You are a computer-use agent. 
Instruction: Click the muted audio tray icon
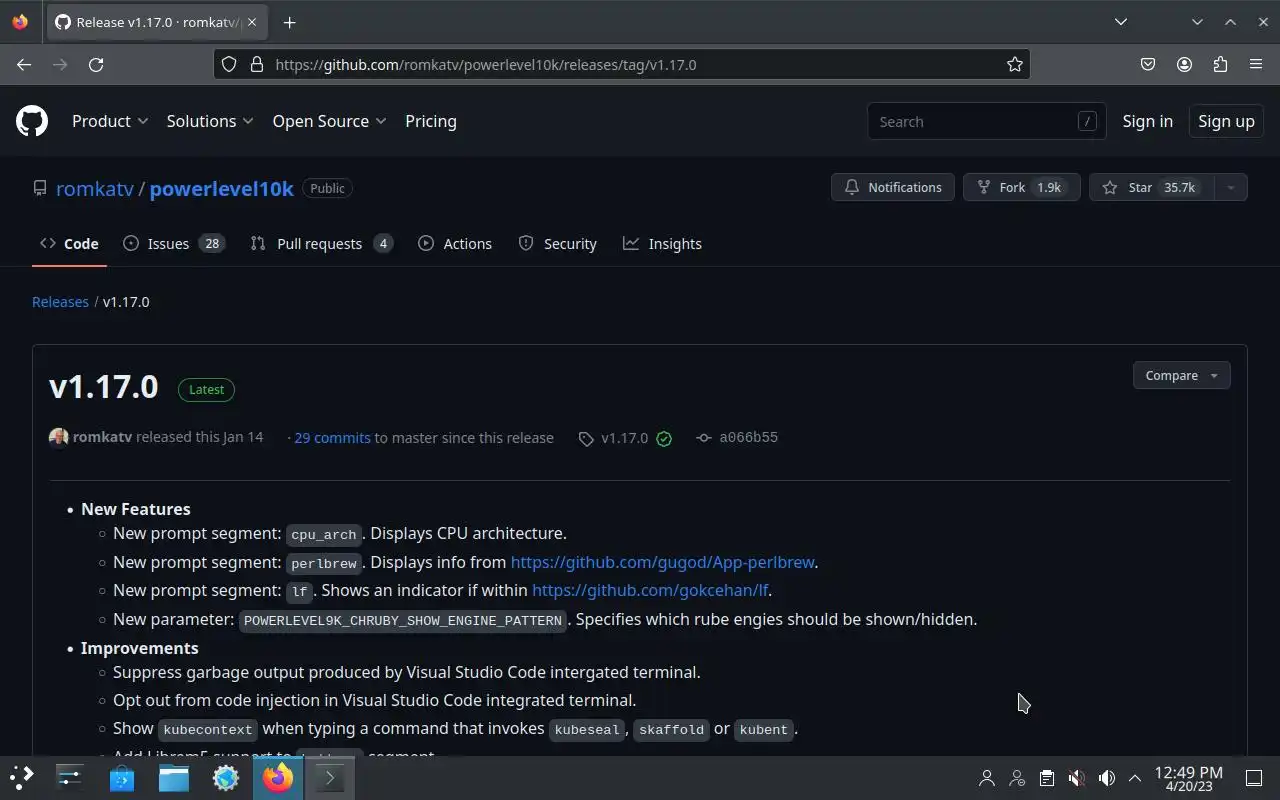pos(1076,778)
